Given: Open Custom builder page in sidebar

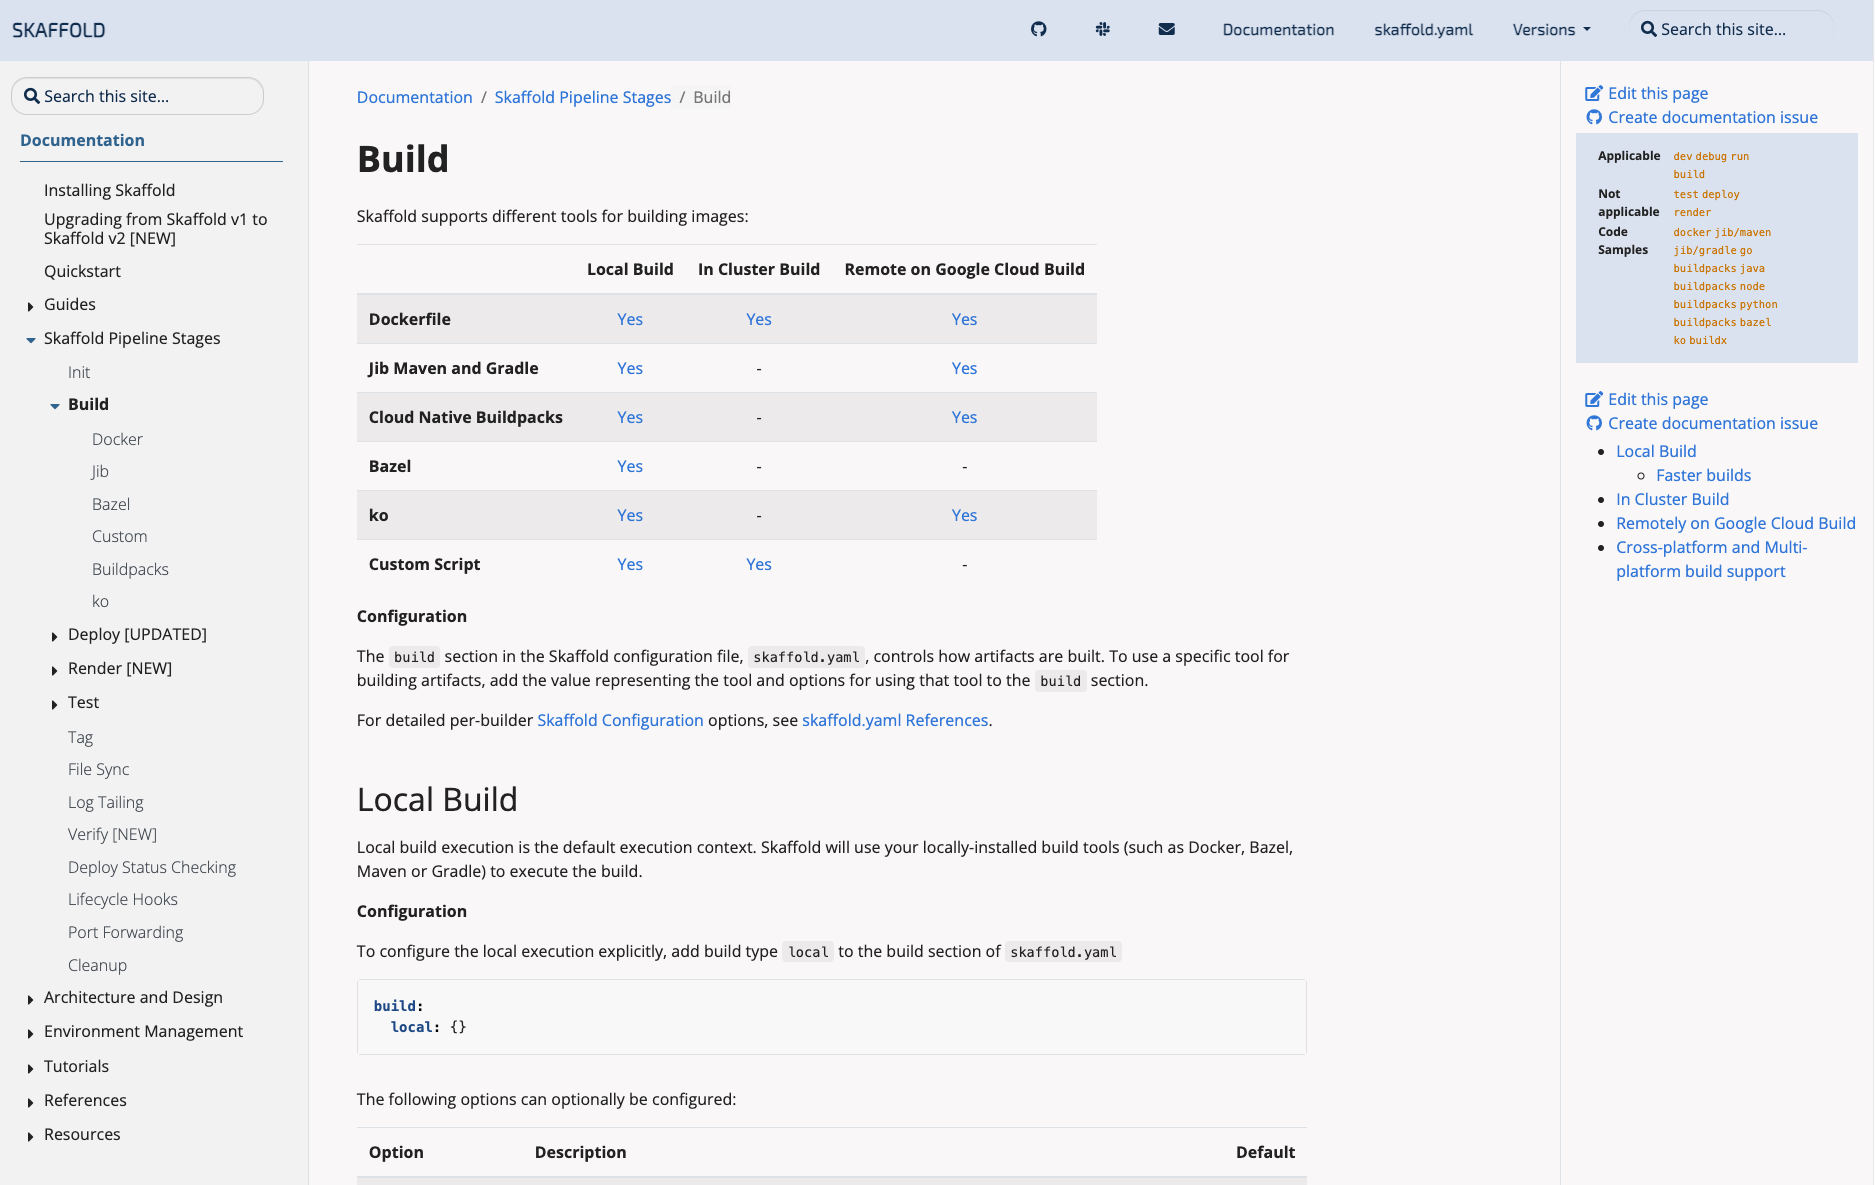Looking at the screenshot, I should coord(119,536).
